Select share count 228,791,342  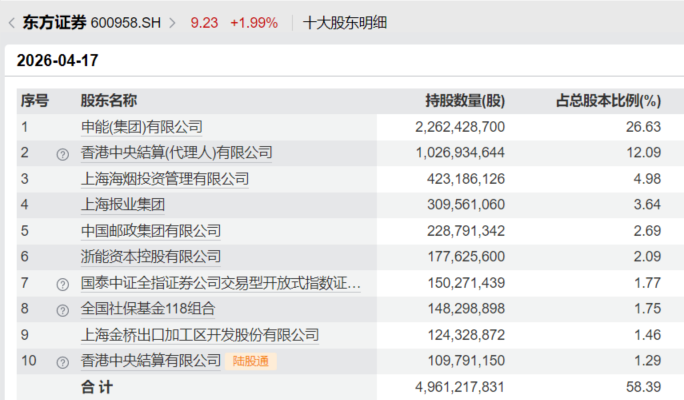click(x=466, y=231)
